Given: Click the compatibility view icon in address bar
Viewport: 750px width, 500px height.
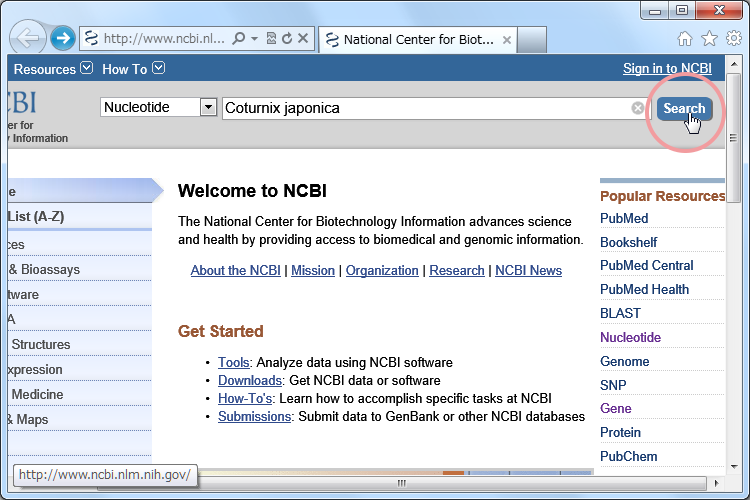Looking at the screenshot, I should click(x=271, y=38).
